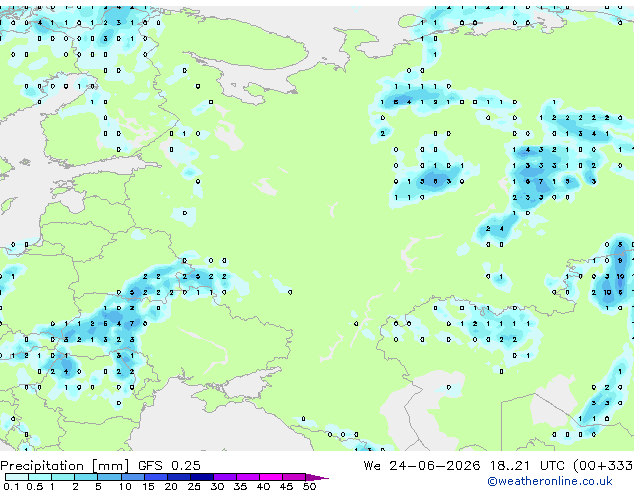Choose the 20–25 mm dark blue swatch
The width and height of the screenshot is (634, 490).
[x=179, y=477]
